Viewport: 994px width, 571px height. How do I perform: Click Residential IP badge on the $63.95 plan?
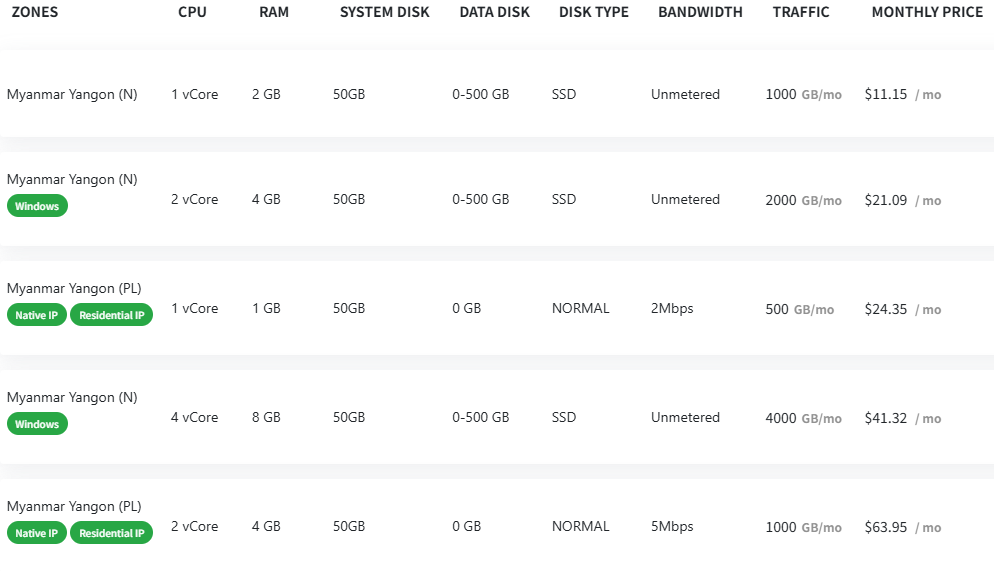click(111, 533)
